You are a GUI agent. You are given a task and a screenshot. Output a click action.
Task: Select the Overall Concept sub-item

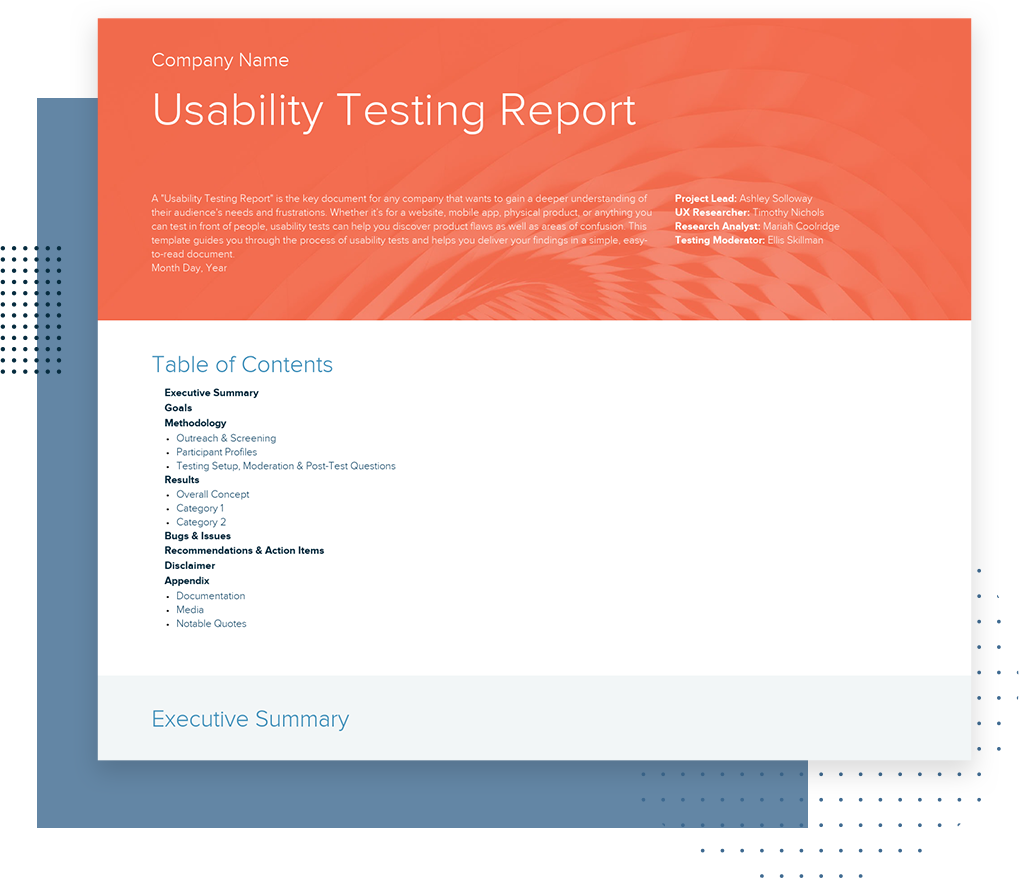(213, 494)
